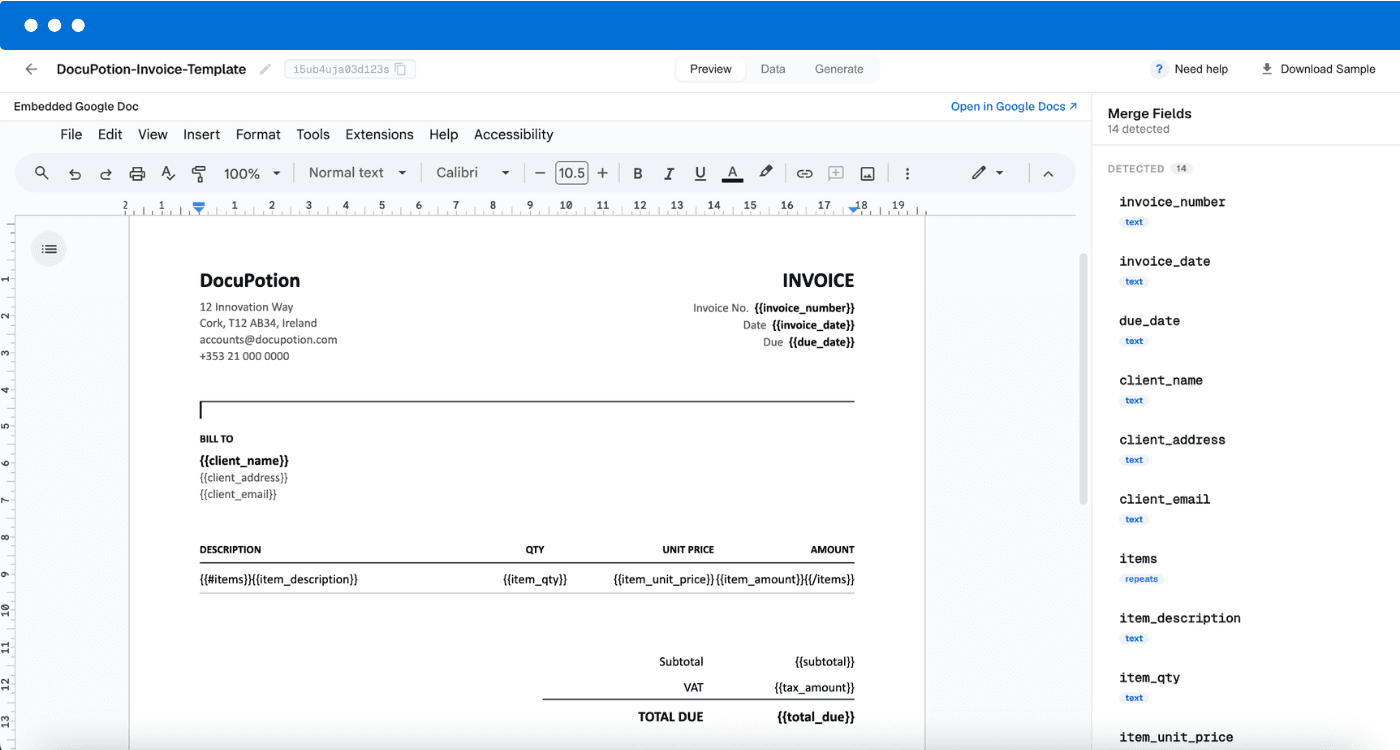
Task: Insert an image
Action: [x=867, y=173]
